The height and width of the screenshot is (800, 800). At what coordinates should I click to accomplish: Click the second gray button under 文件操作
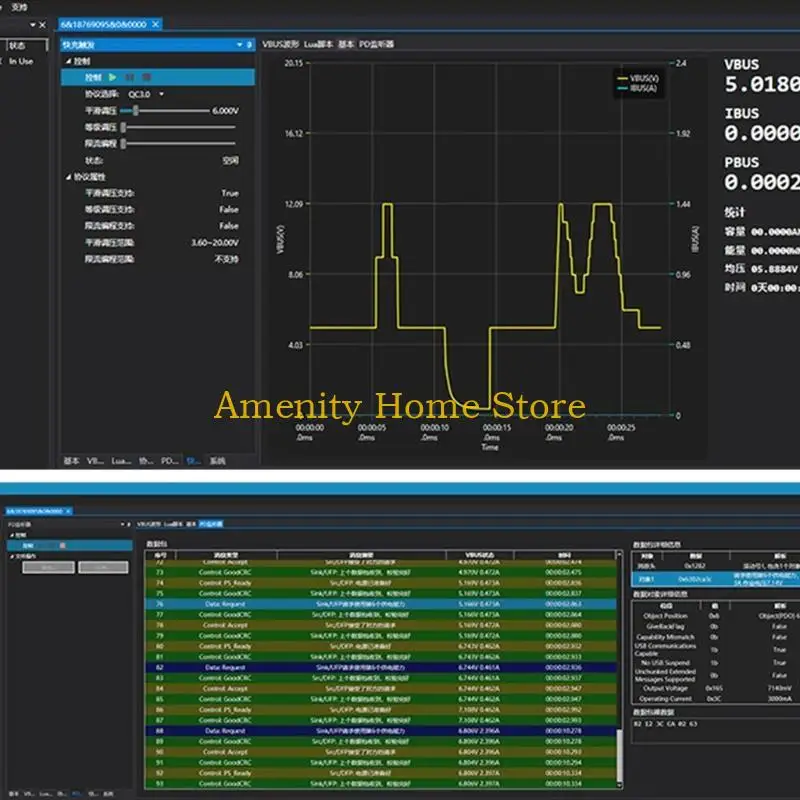click(x=103, y=567)
